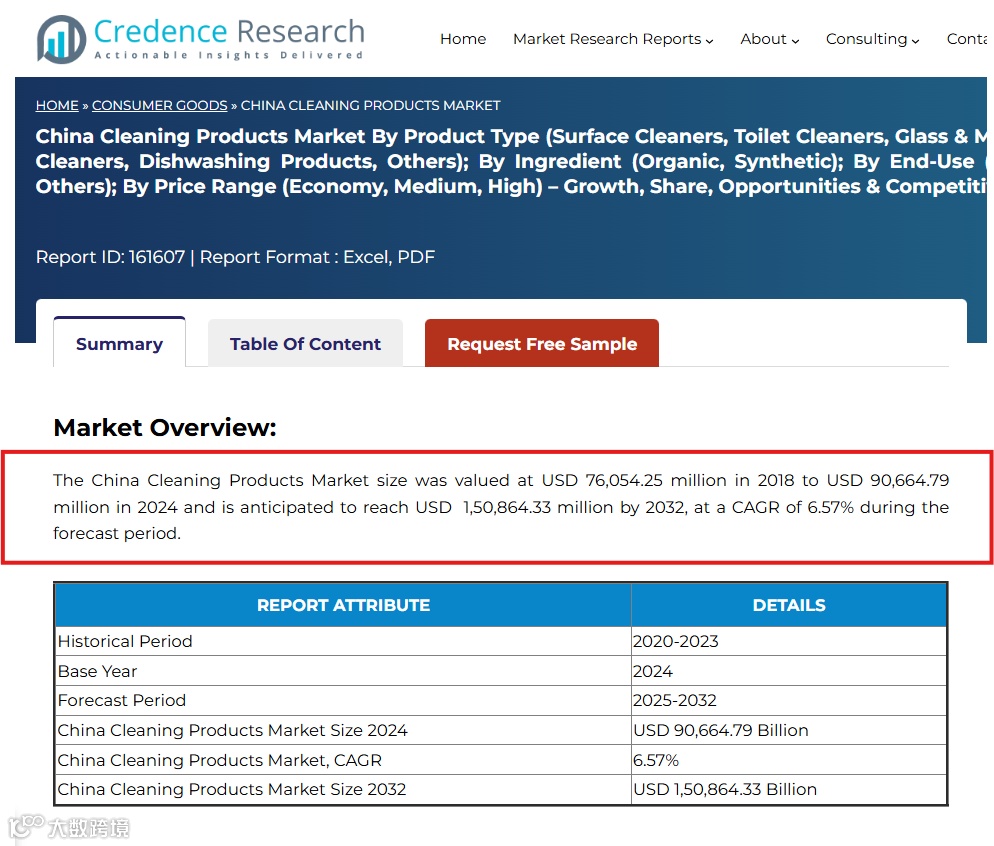Click the Request Free Sample button
This screenshot has width=994, height=846.
click(542, 343)
